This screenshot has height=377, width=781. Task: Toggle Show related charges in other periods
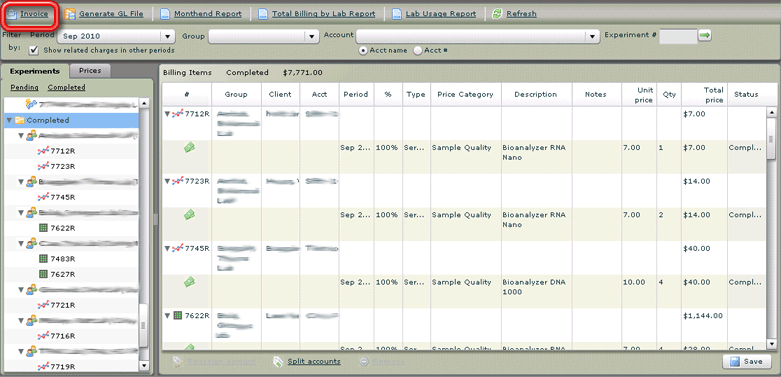point(34,50)
